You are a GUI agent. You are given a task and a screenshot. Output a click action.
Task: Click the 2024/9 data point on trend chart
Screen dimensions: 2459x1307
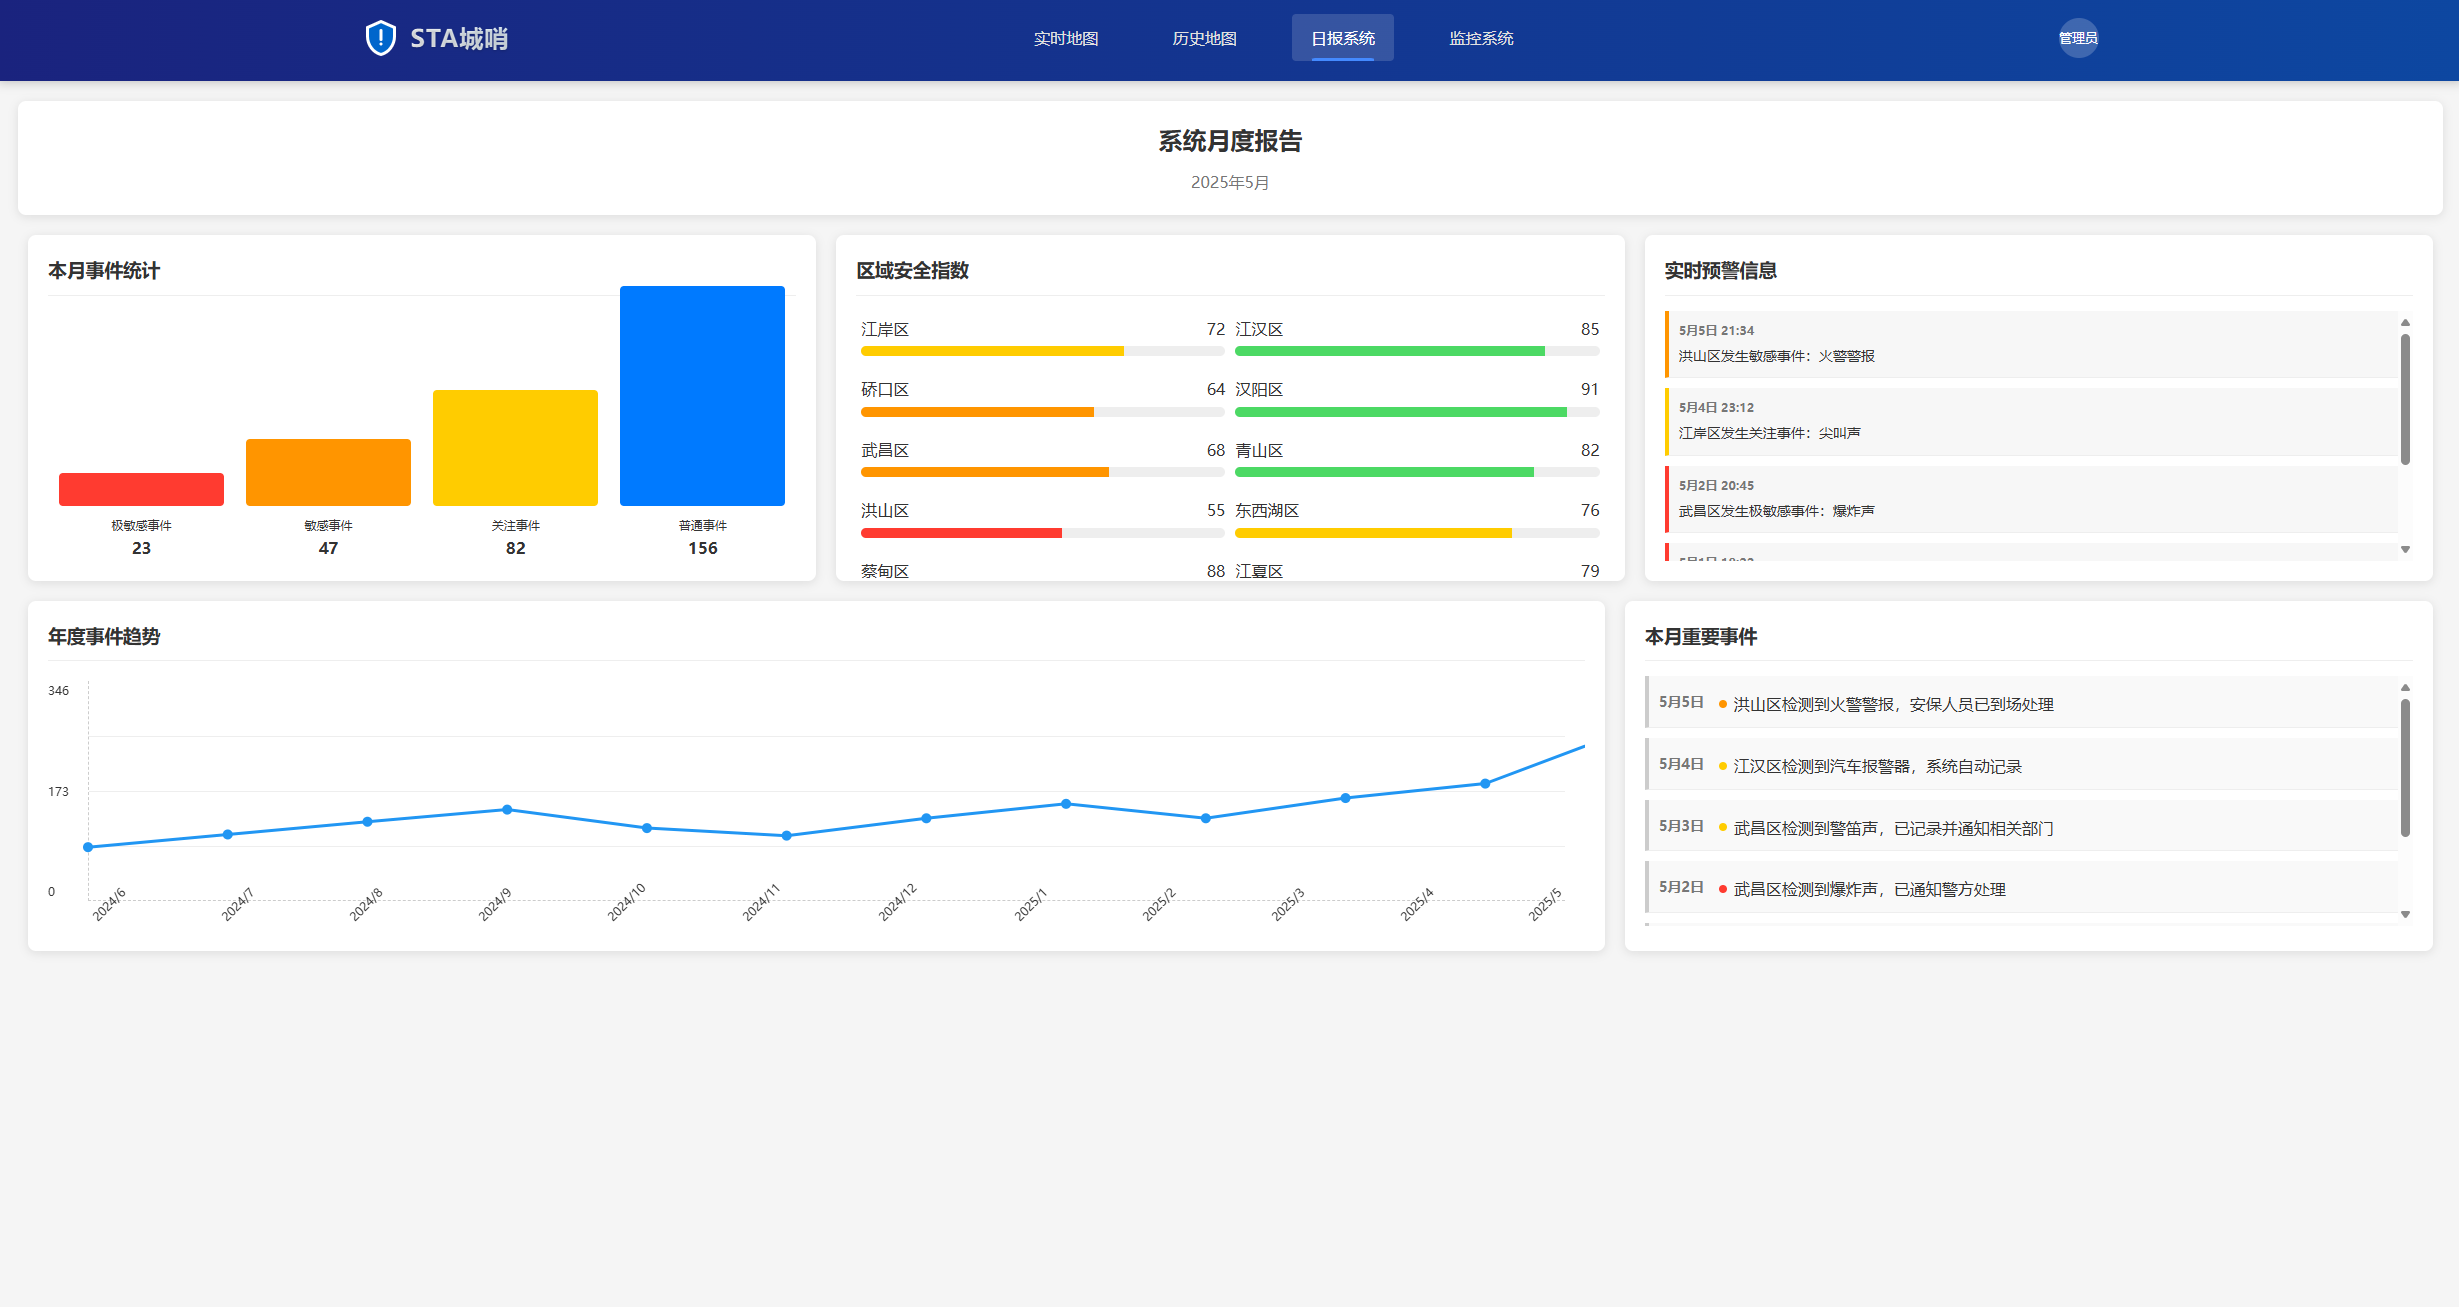[507, 810]
